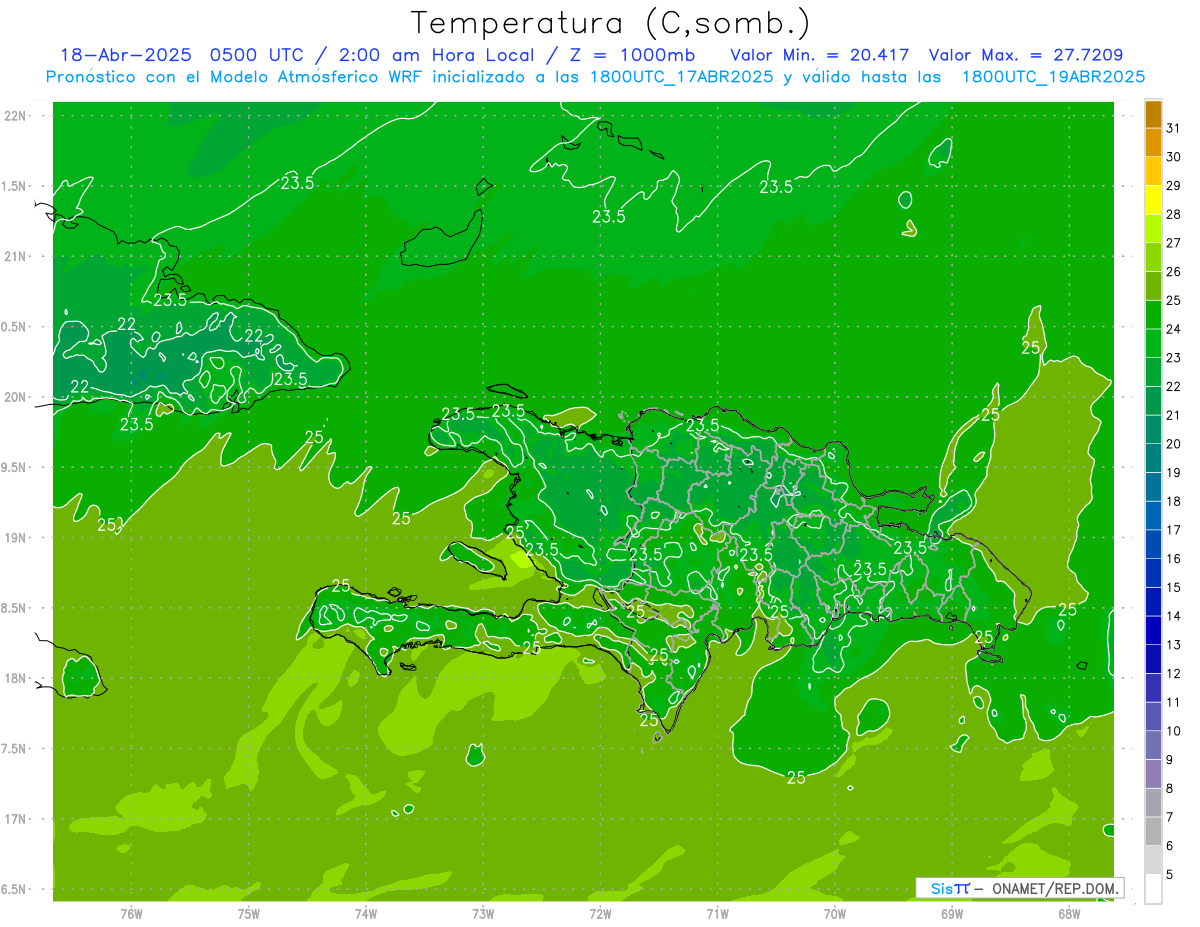Click the '21N' latitude axis label
1200x927 pixels.
pos(16,257)
